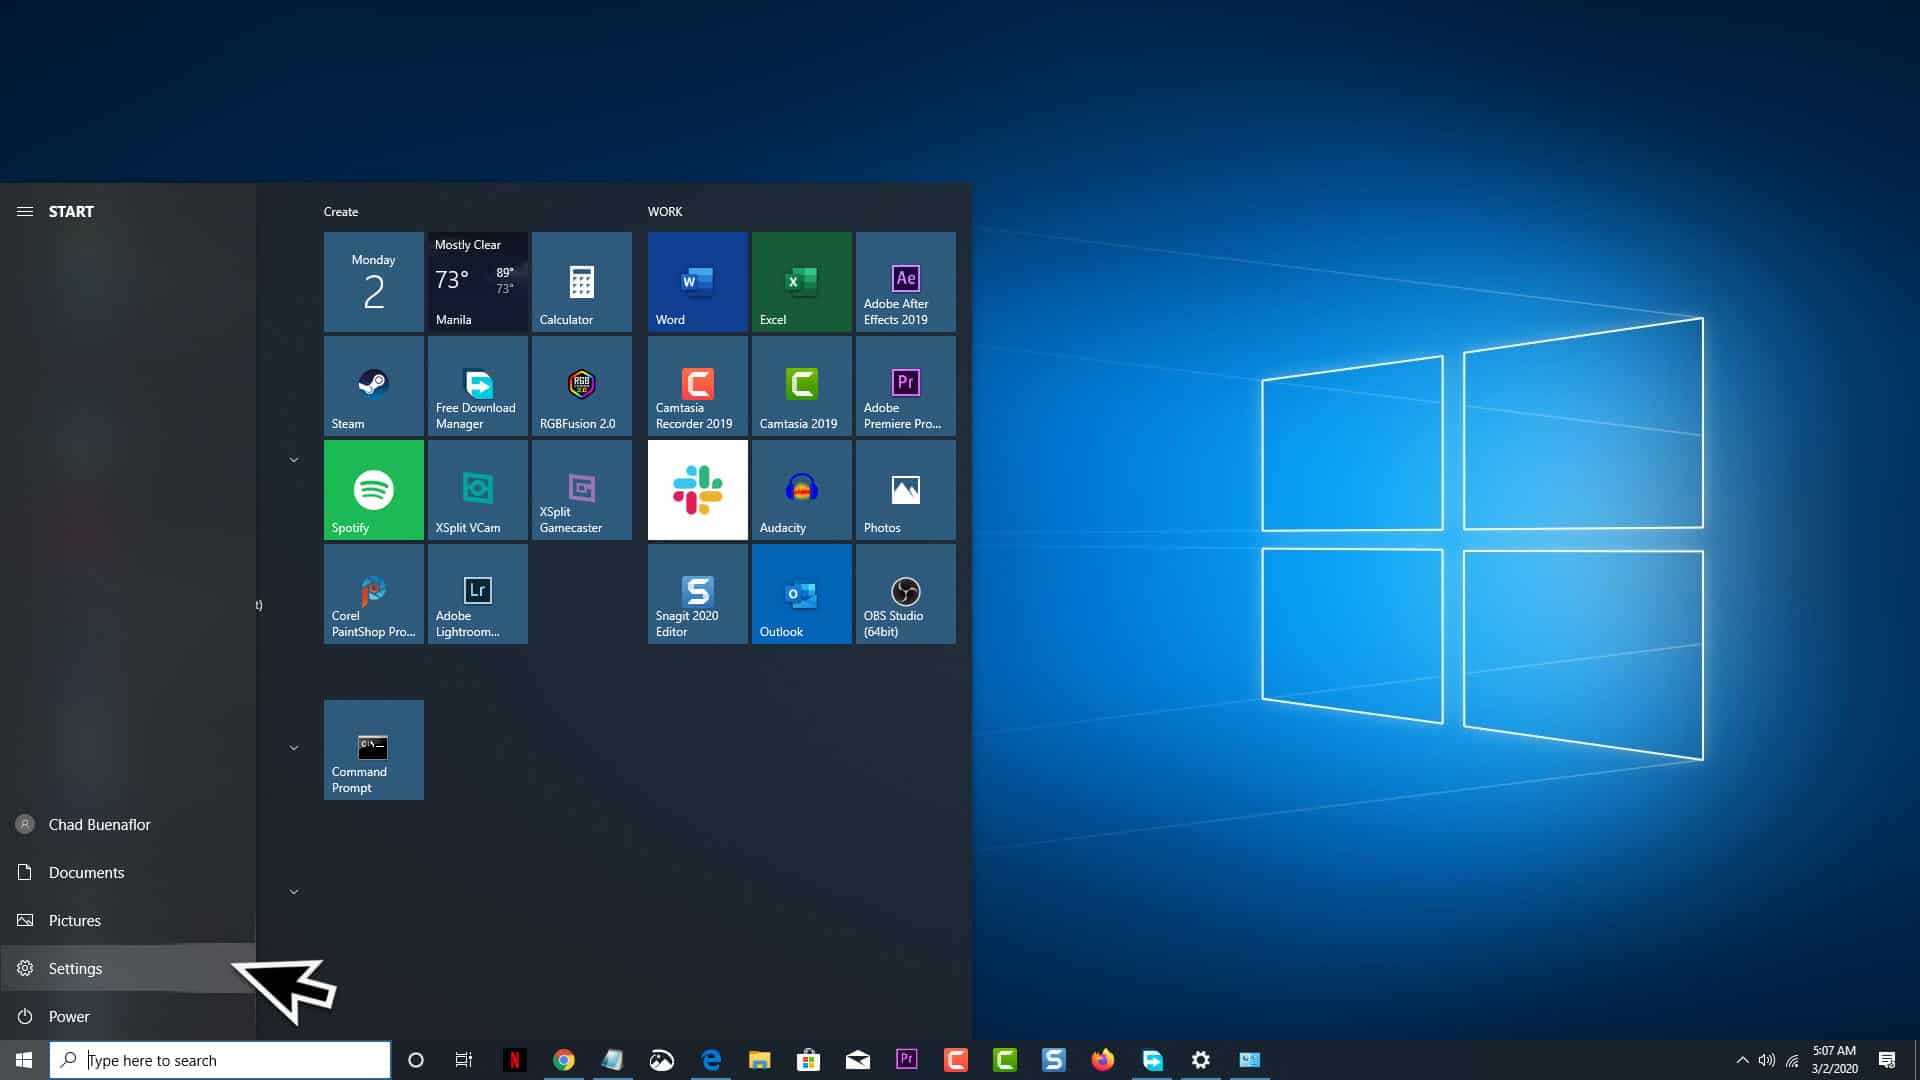Launch XSplit VCam tile
The width and height of the screenshot is (1920, 1080).
click(x=477, y=490)
